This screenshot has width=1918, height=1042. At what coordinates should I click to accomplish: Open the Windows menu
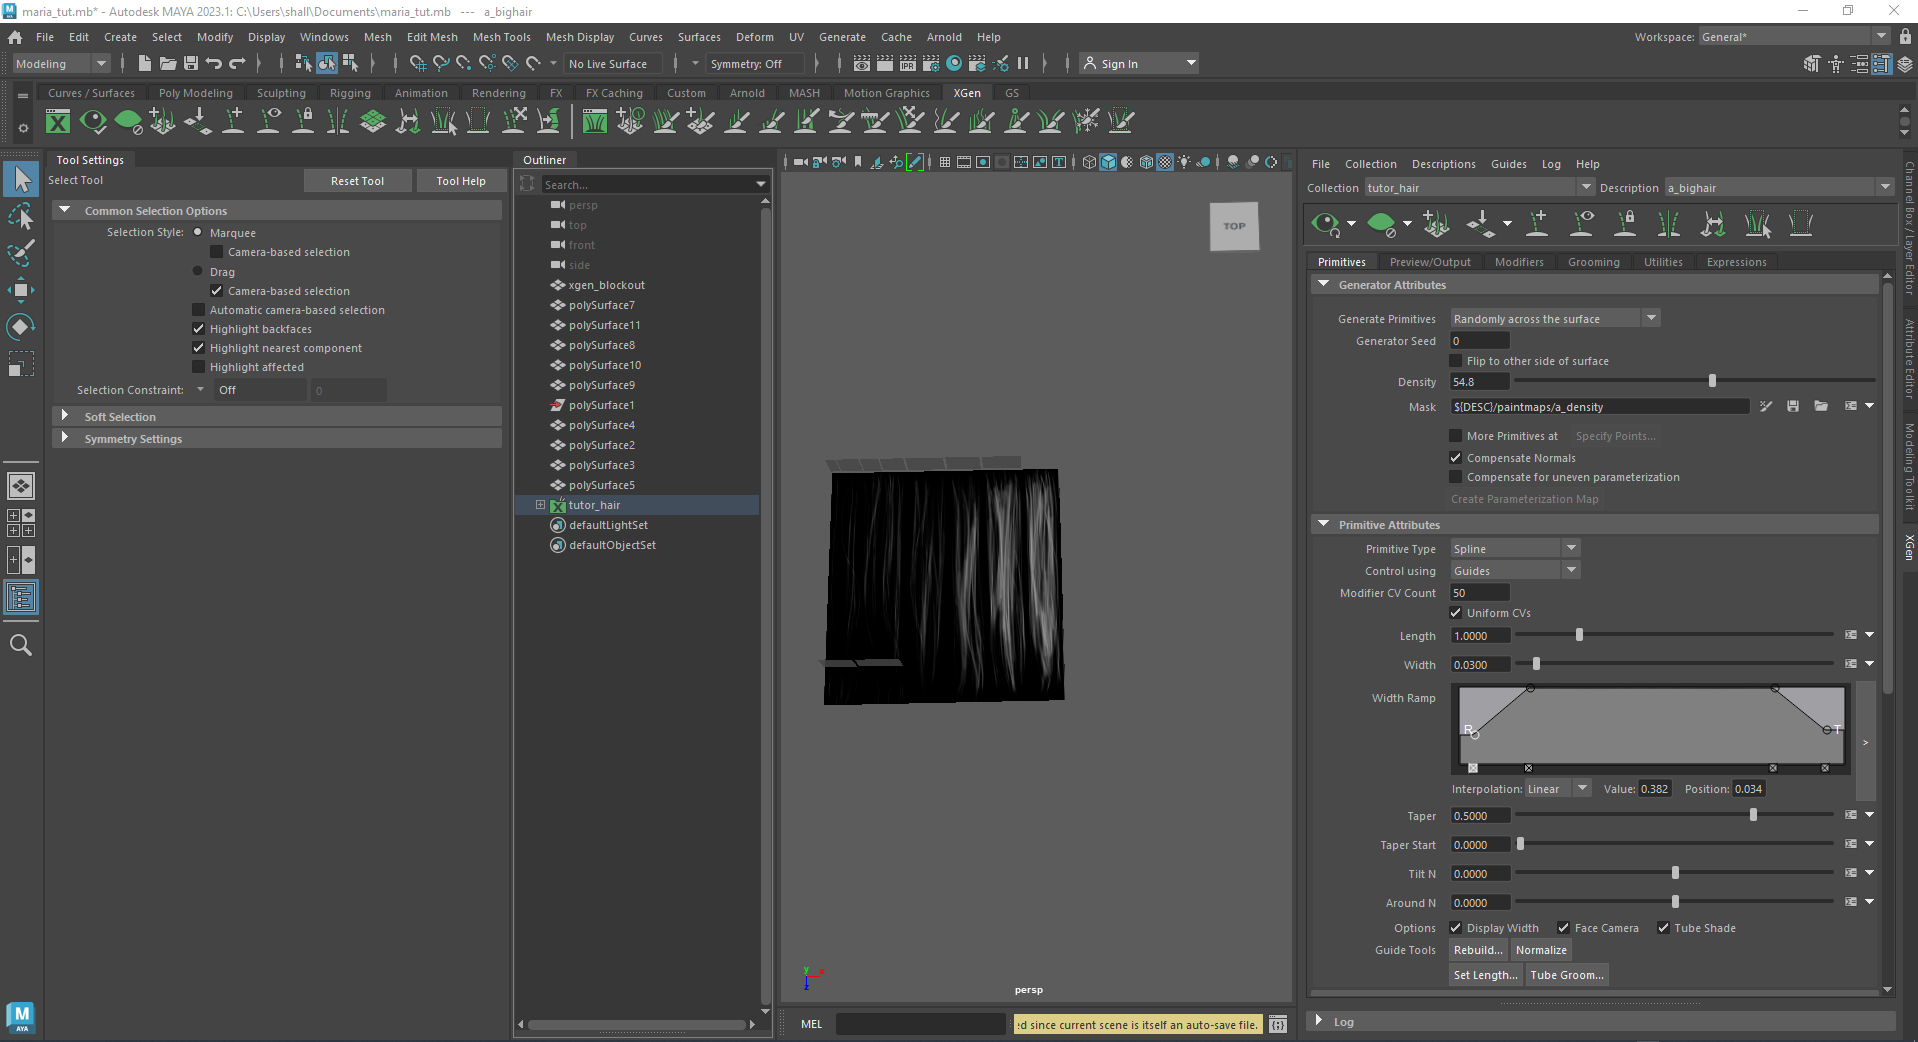323,37
